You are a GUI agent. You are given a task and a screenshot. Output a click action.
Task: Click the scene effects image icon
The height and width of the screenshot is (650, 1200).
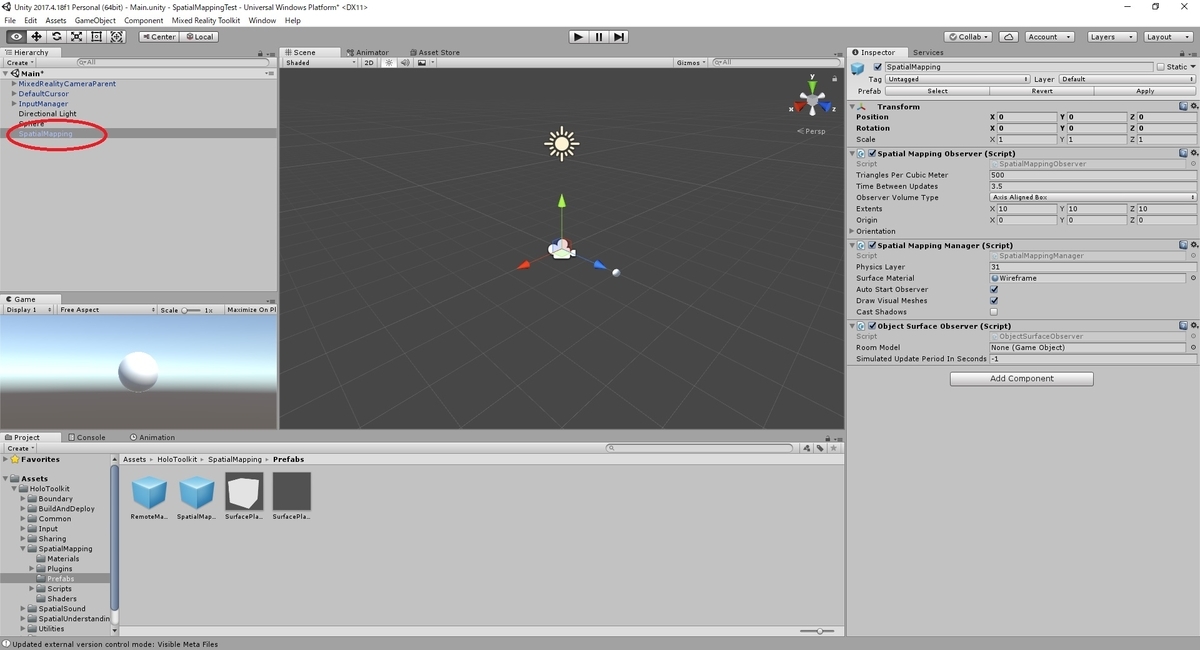pyautogui.click(x=422, y=62)
